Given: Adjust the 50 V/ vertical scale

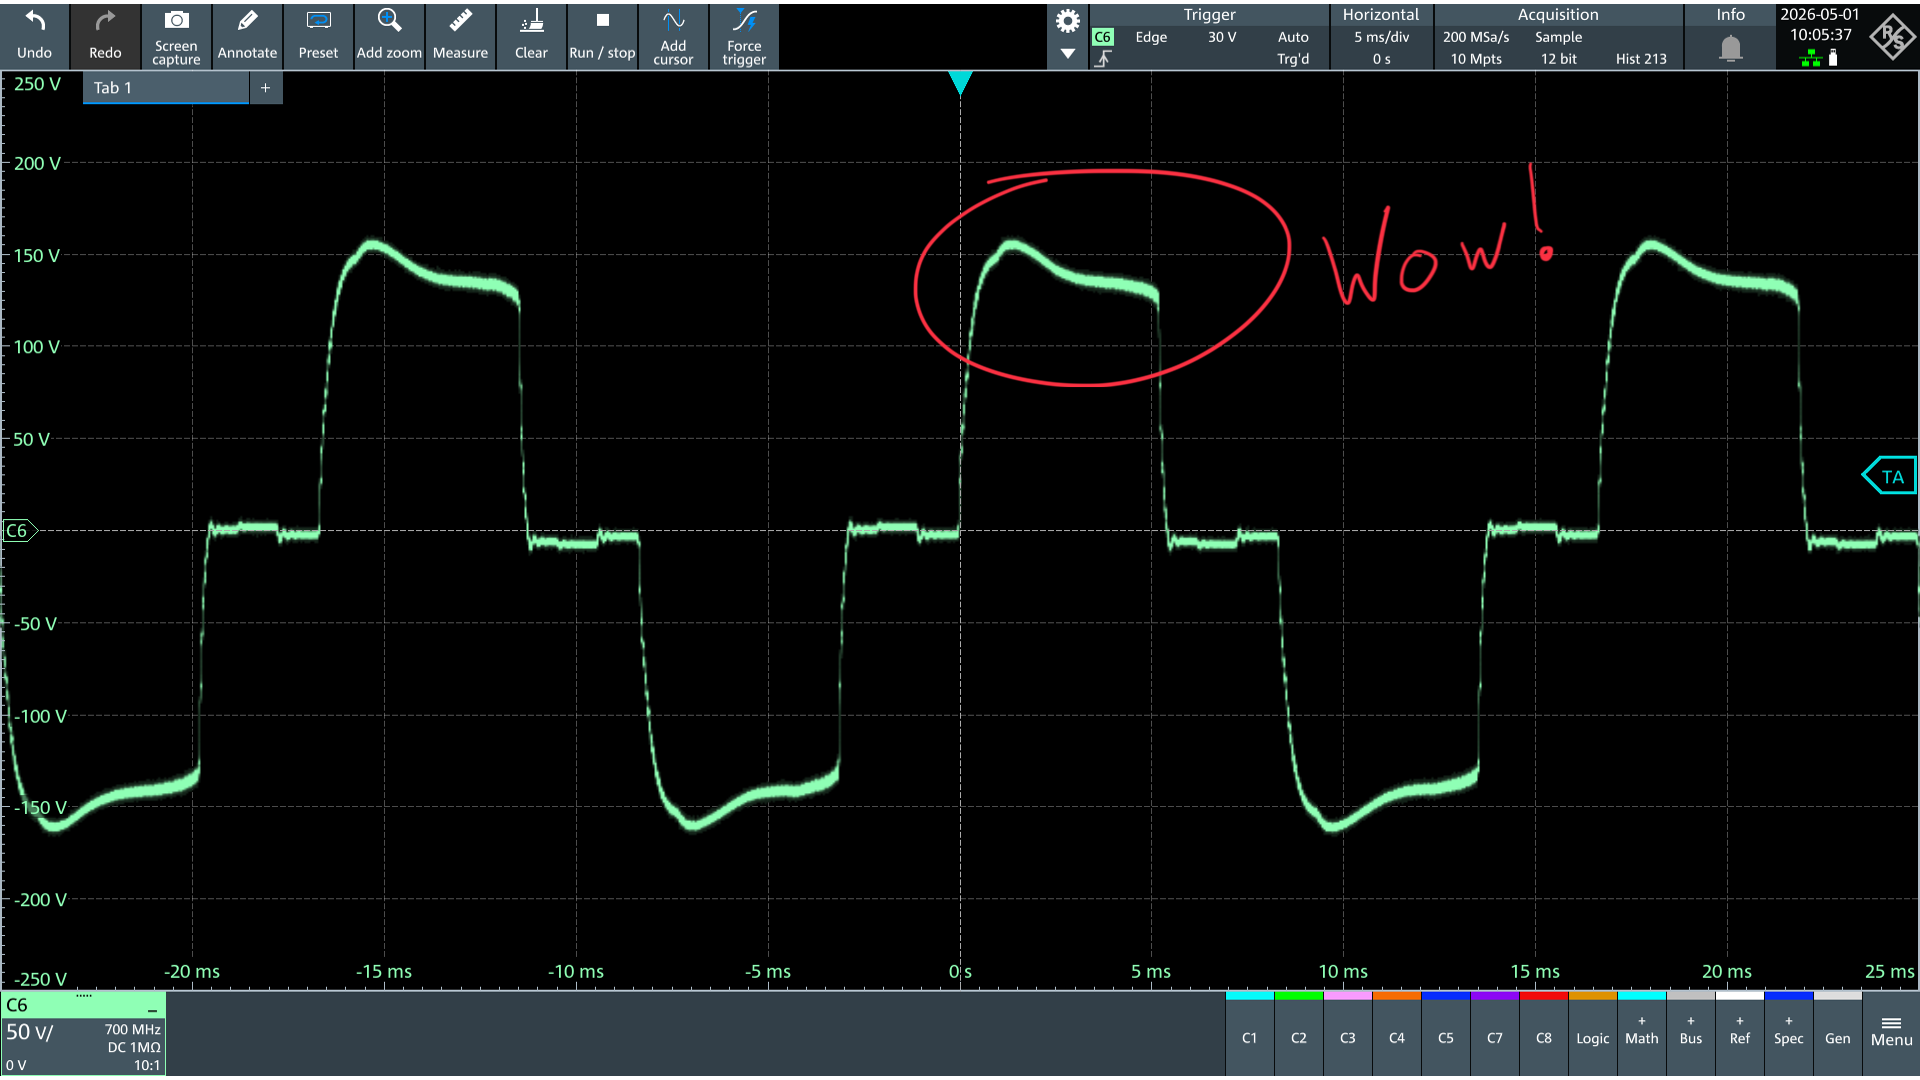Looking at the screenshot, I should (x=30, y=1033).
